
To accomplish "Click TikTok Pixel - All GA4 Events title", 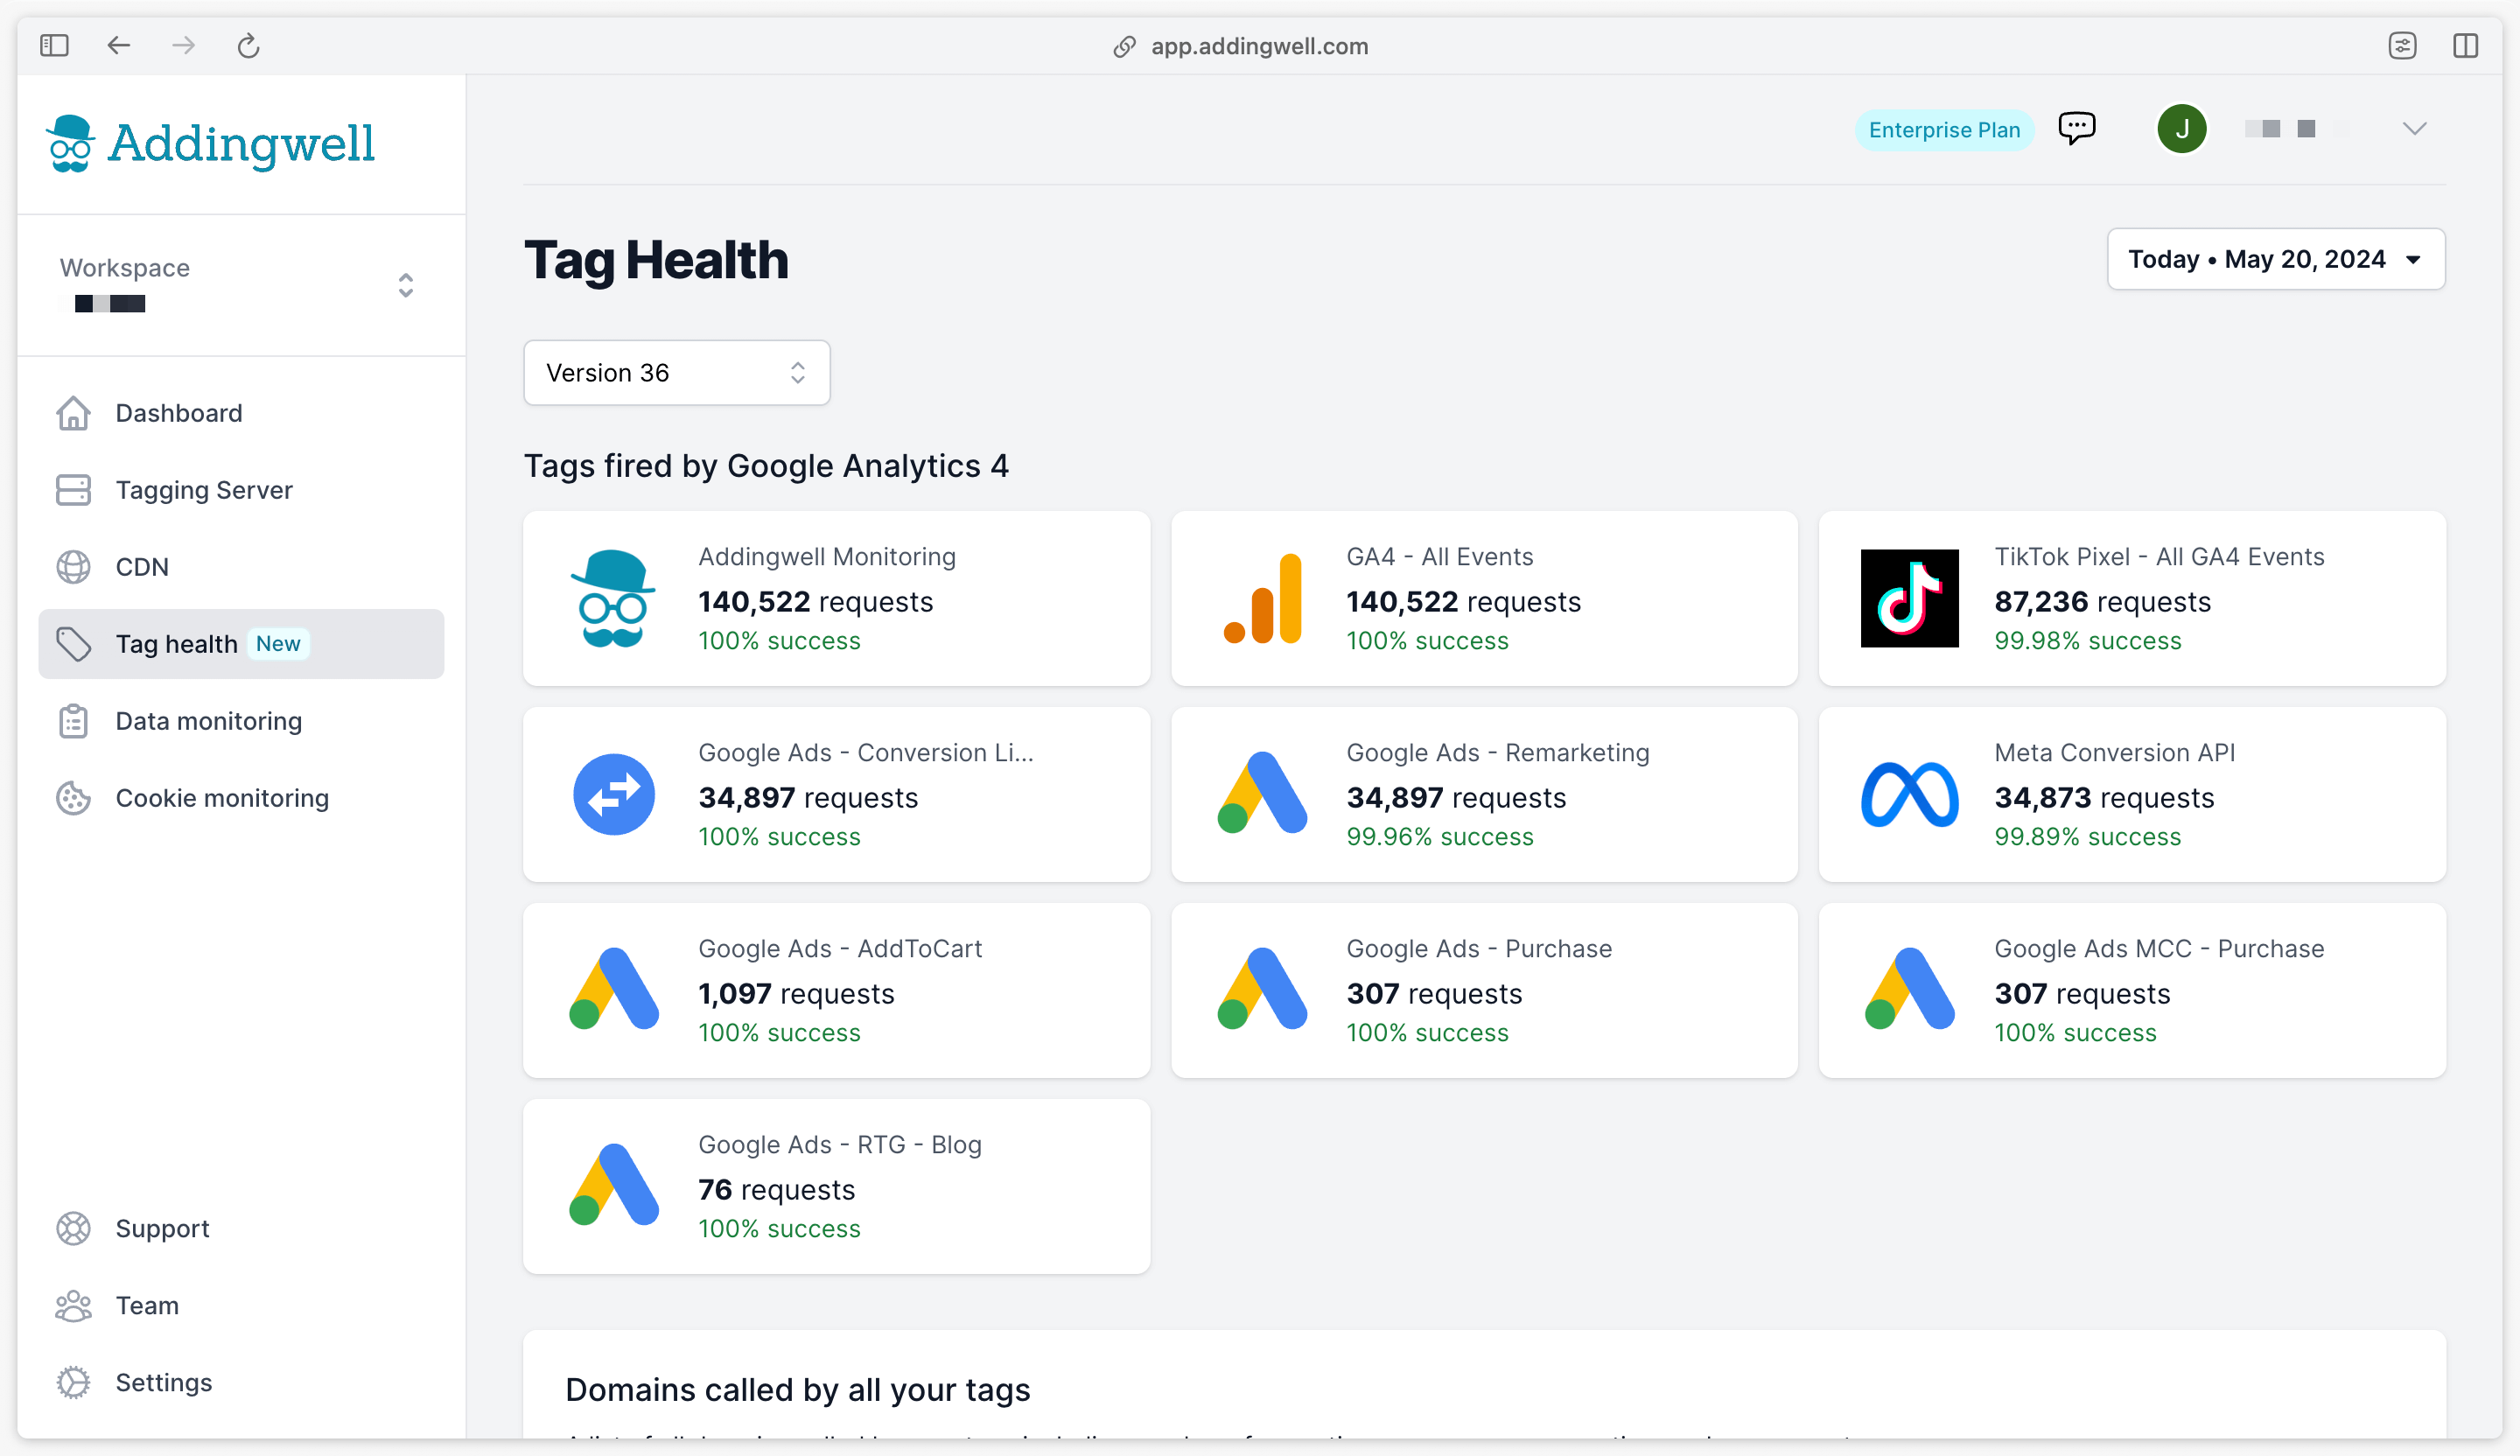I will click(x=2159, y=557).
